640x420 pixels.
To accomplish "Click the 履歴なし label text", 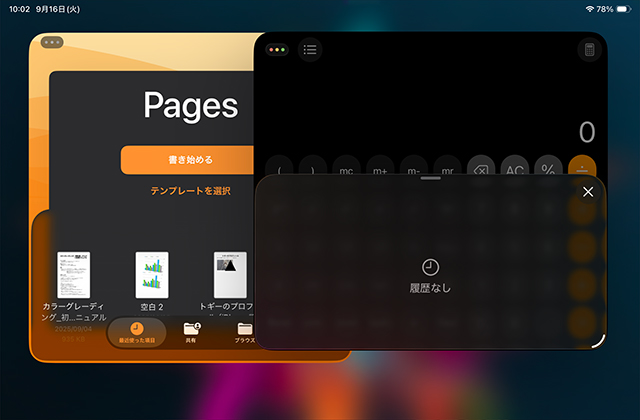I will (x=430, y=288).
